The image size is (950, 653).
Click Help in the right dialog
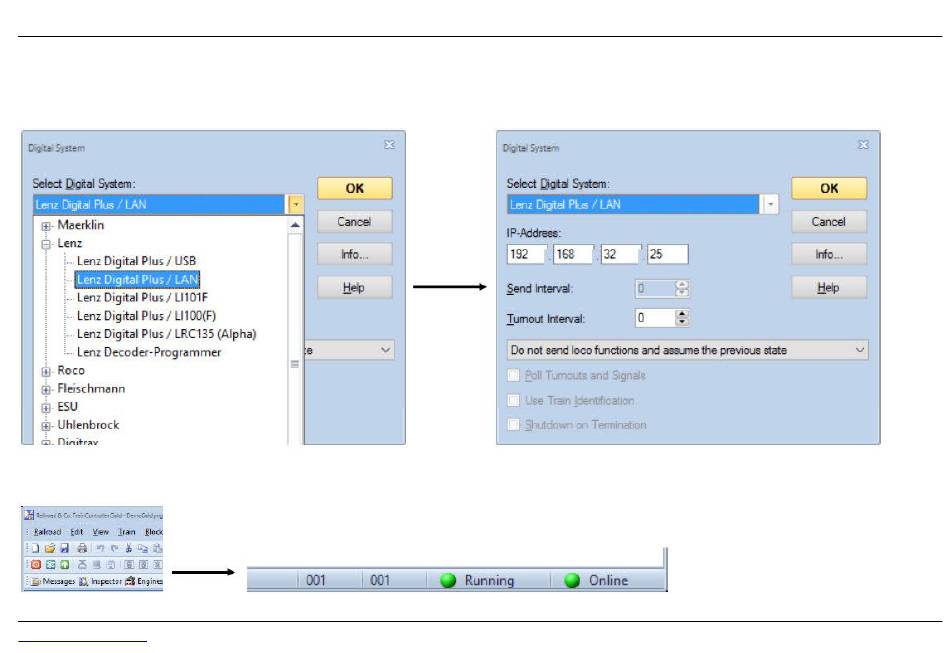pos(829,287)
